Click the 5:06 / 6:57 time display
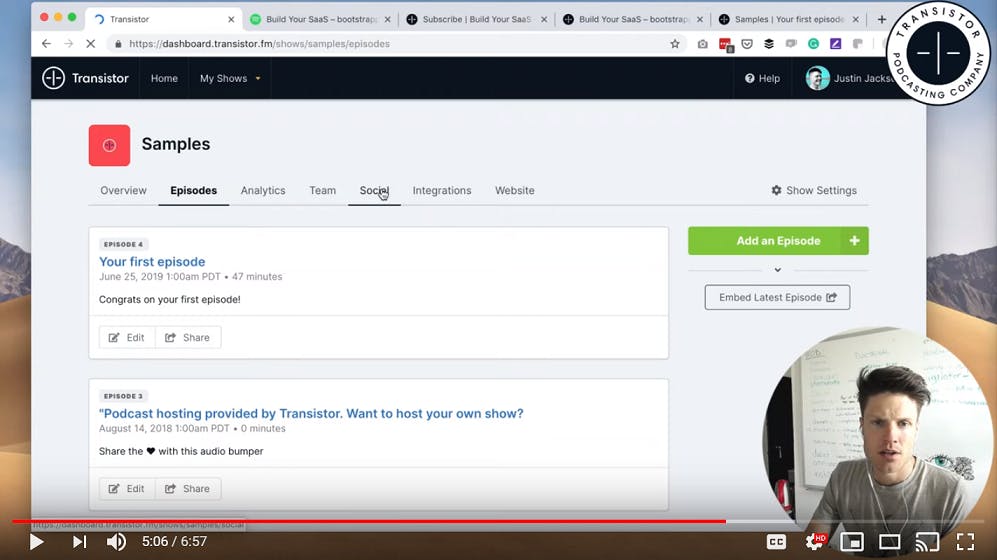 pyautogui.click(x=174, y=542)
